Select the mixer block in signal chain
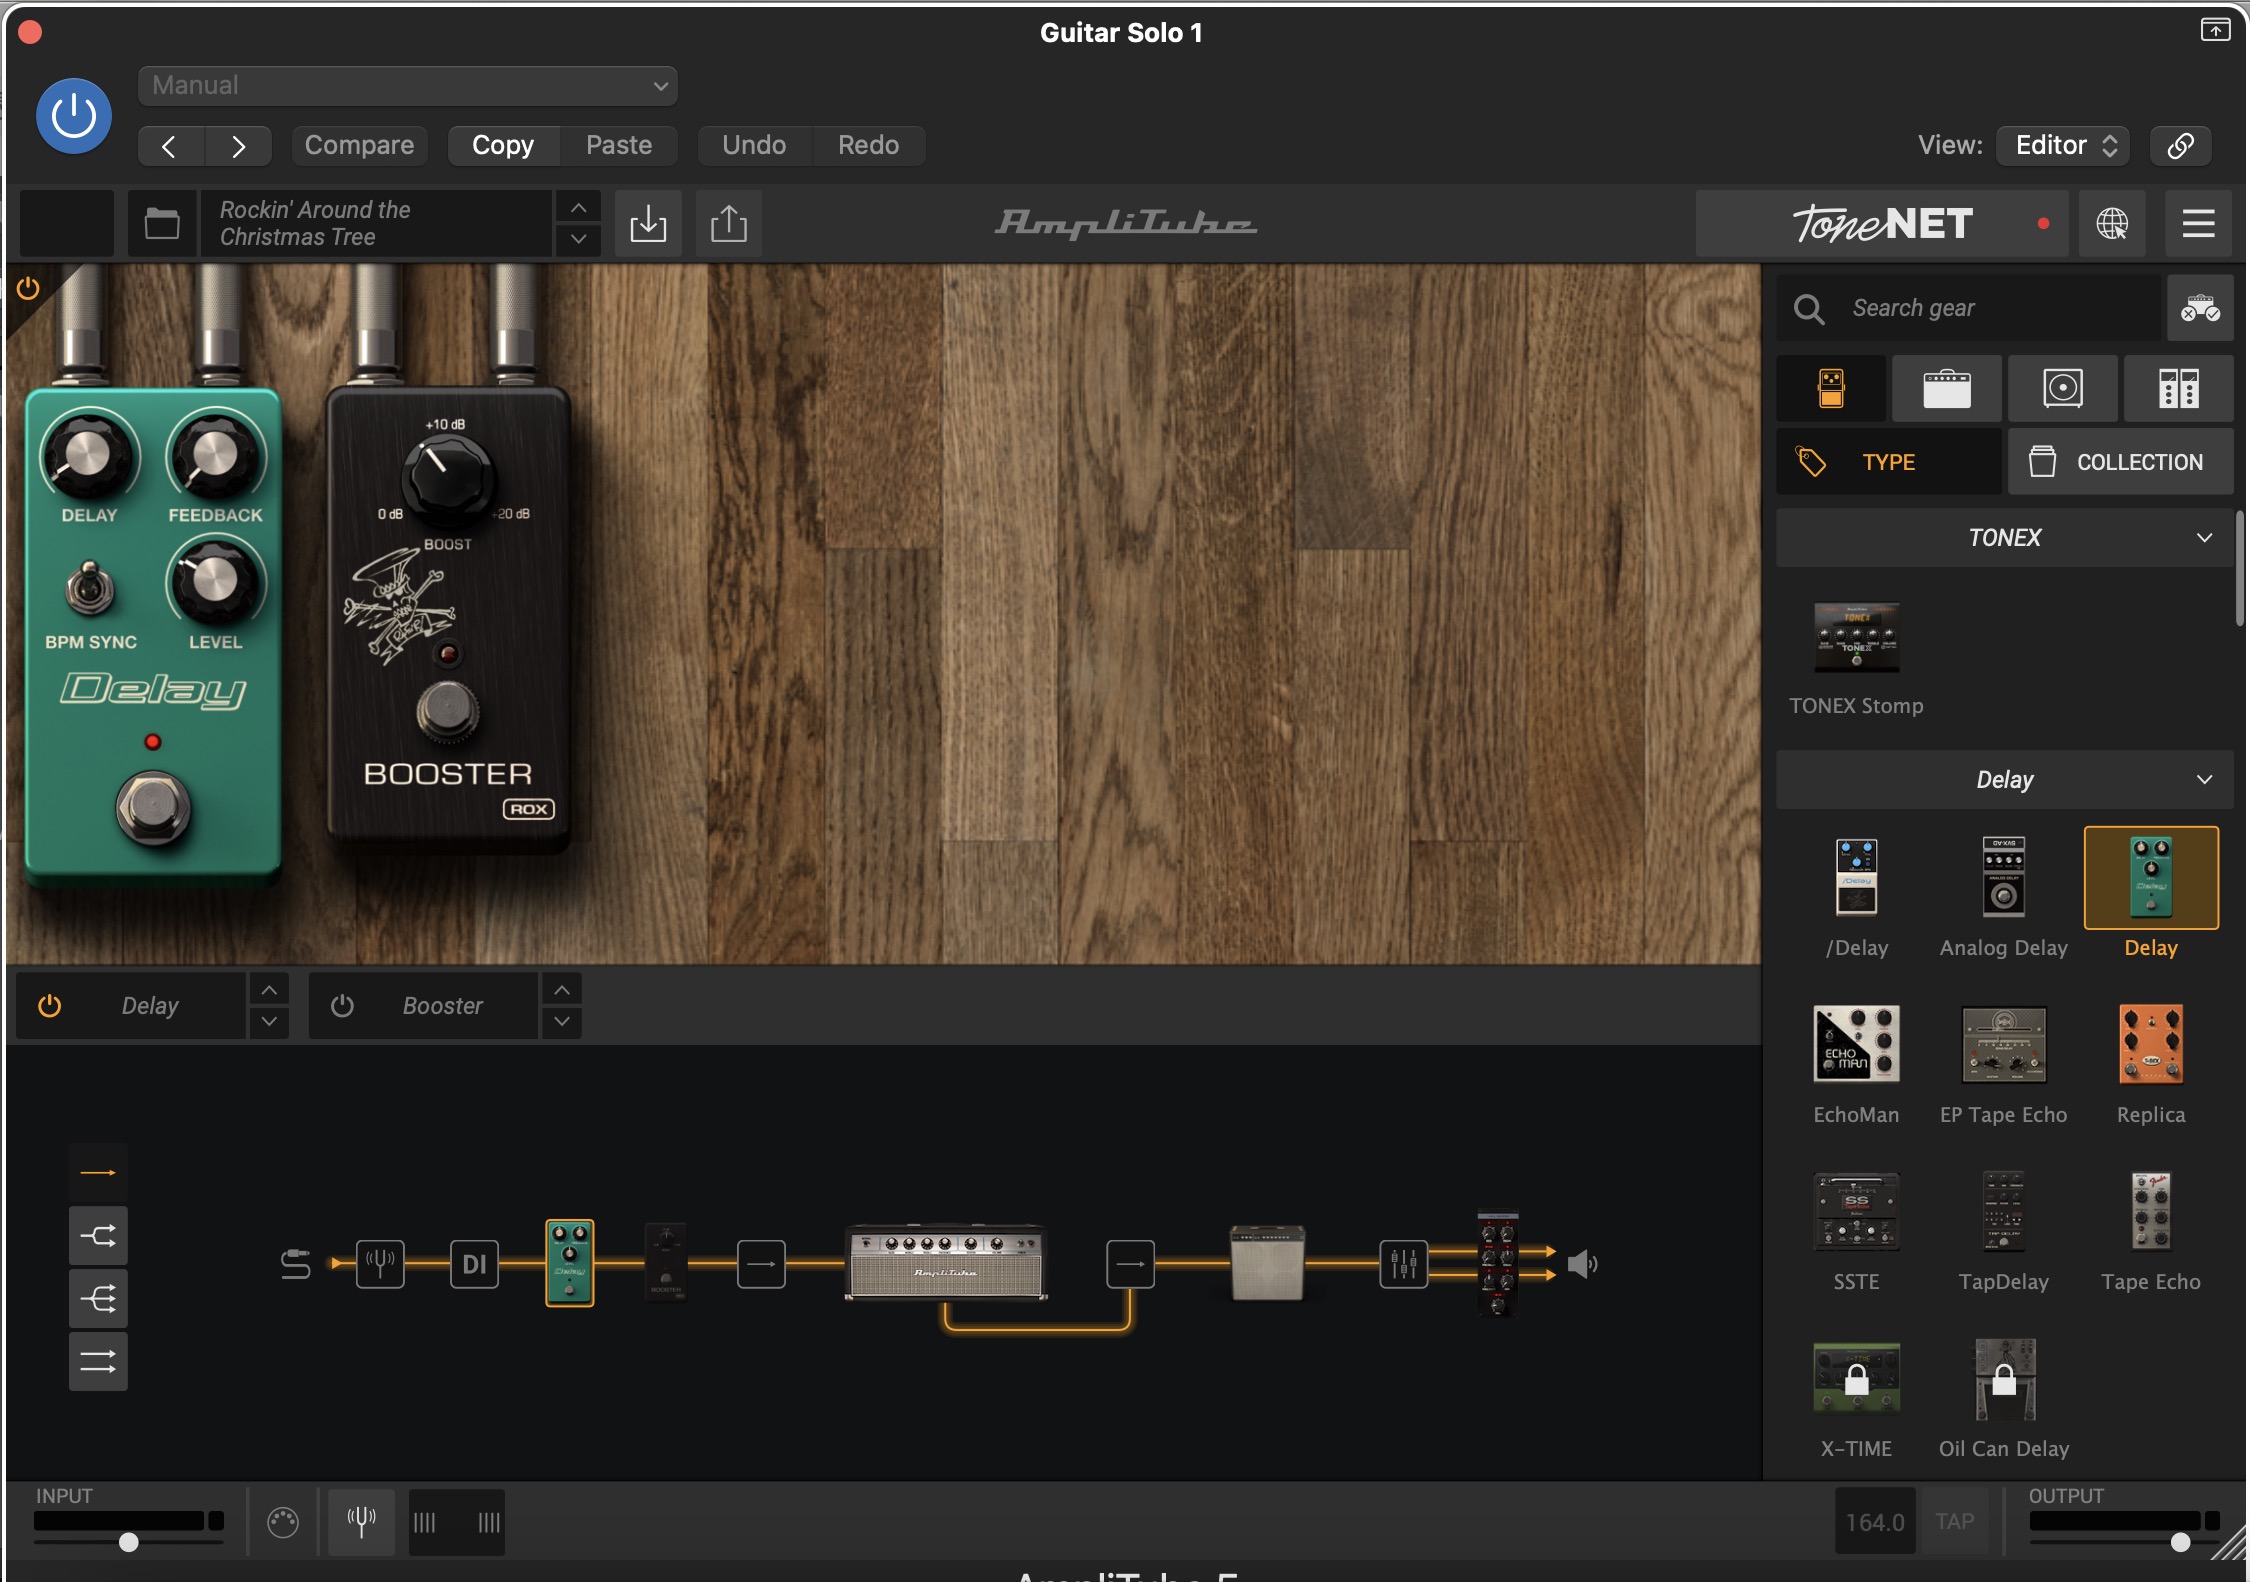 (1403, 1264)
